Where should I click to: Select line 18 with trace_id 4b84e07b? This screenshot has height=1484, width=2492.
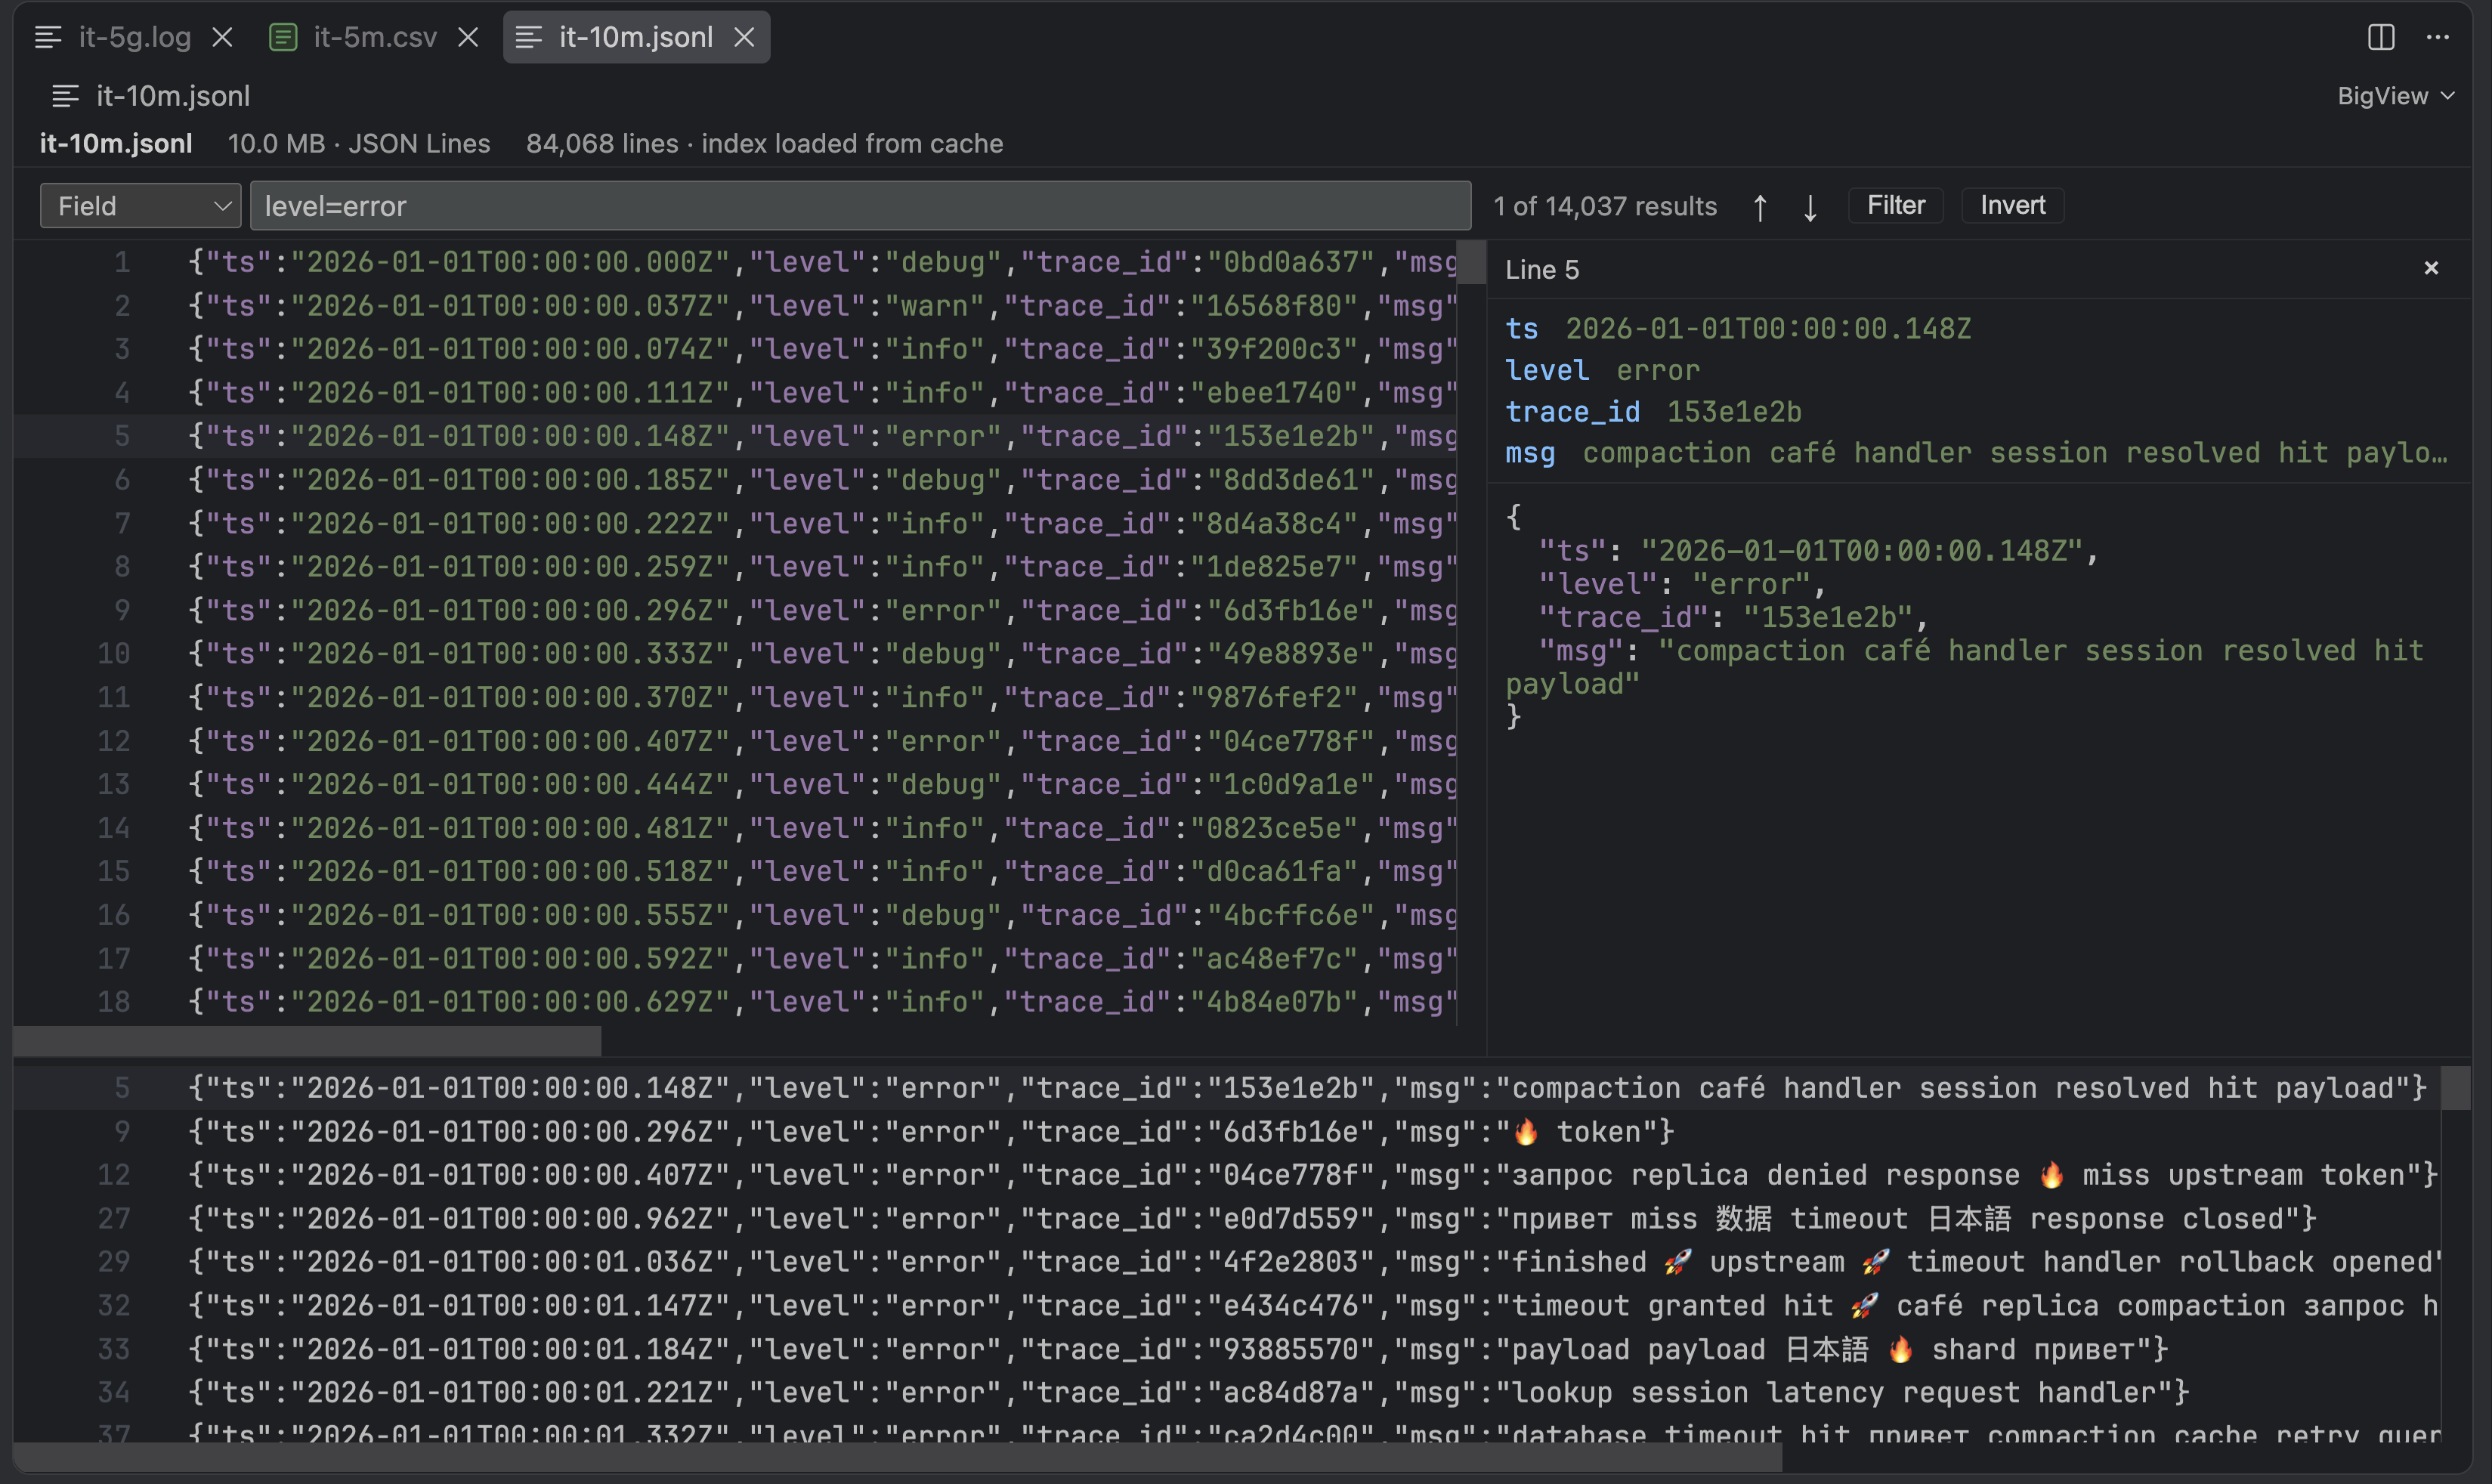735,1002
